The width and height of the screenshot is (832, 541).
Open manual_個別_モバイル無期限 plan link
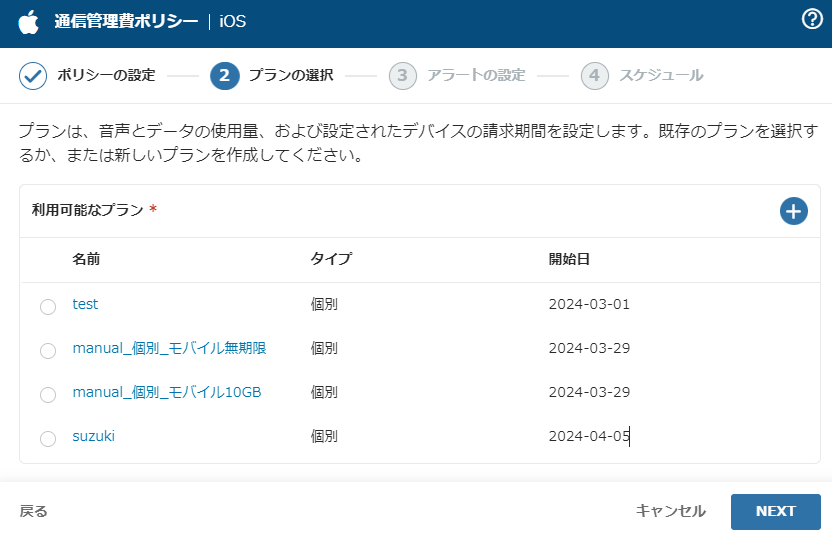click(169, 348)
